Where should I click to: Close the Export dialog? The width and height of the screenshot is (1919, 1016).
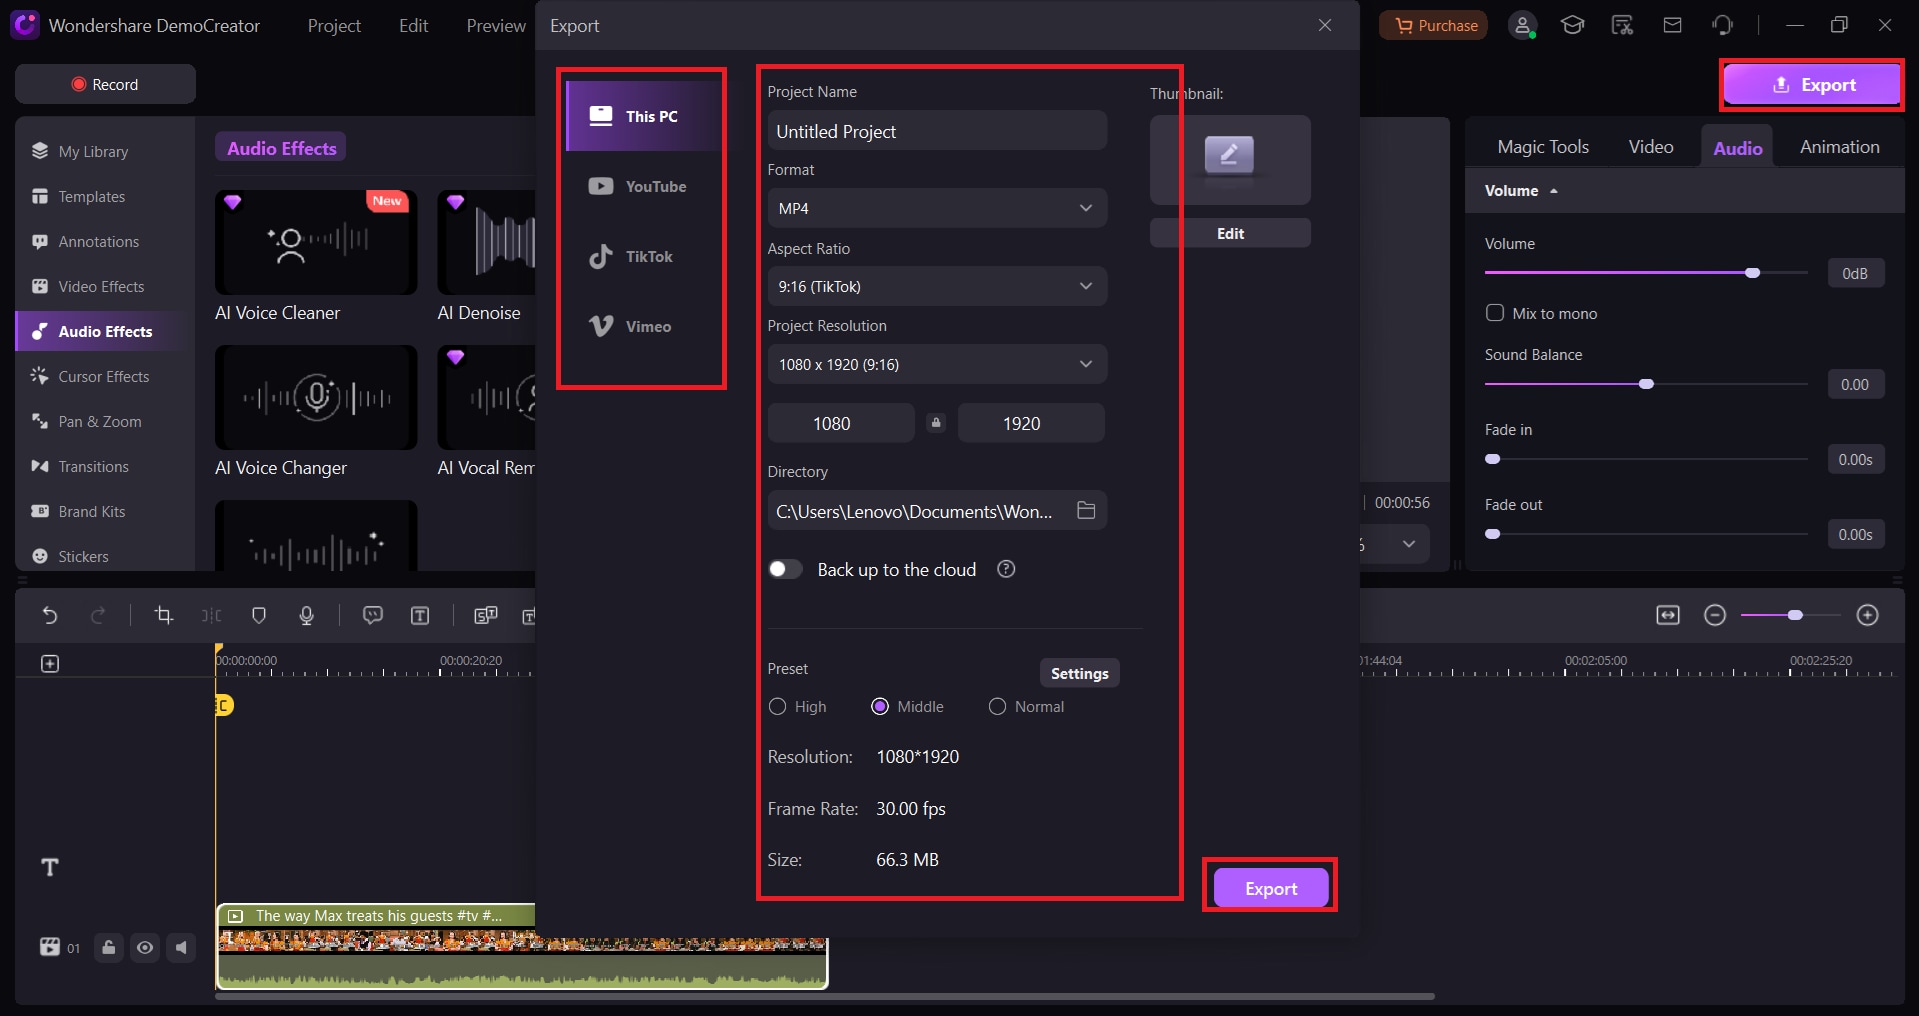1324,25
